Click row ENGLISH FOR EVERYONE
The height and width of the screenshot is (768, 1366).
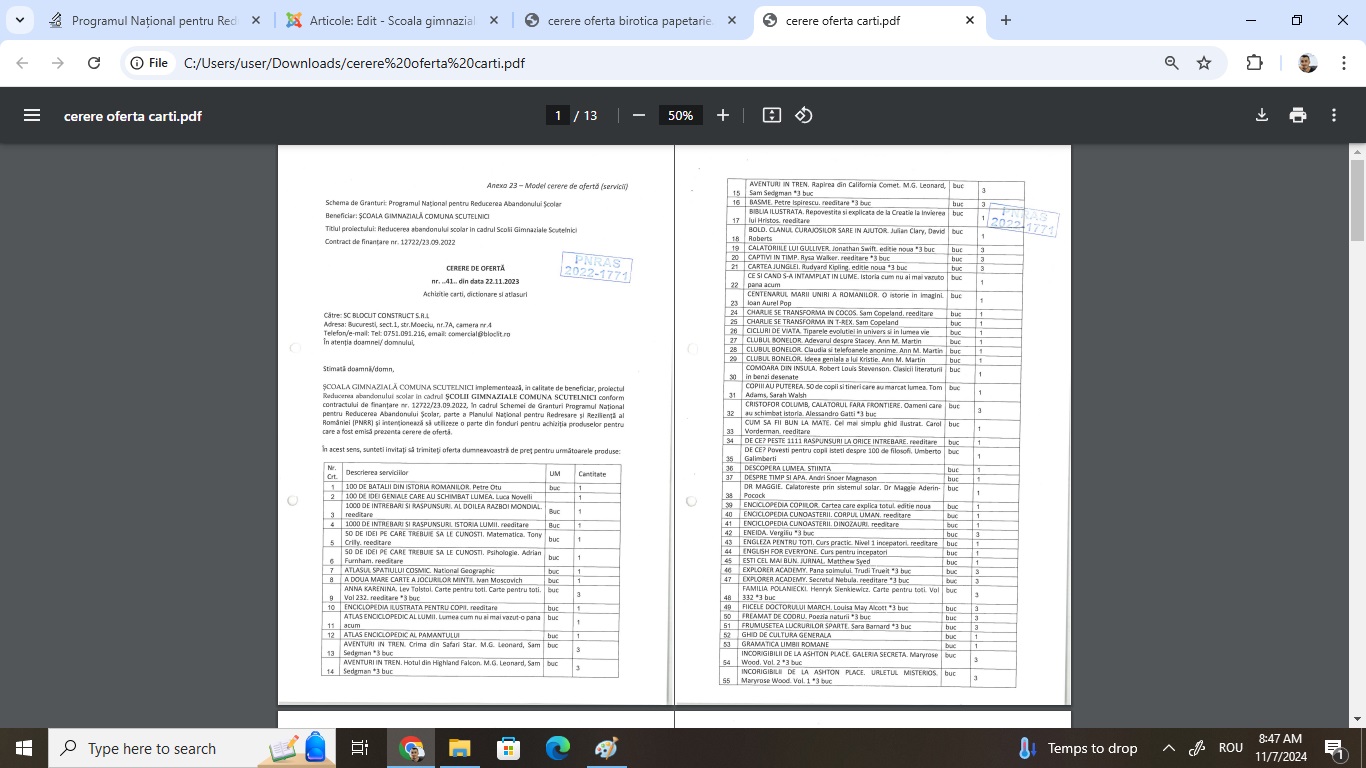pos(871,552)
